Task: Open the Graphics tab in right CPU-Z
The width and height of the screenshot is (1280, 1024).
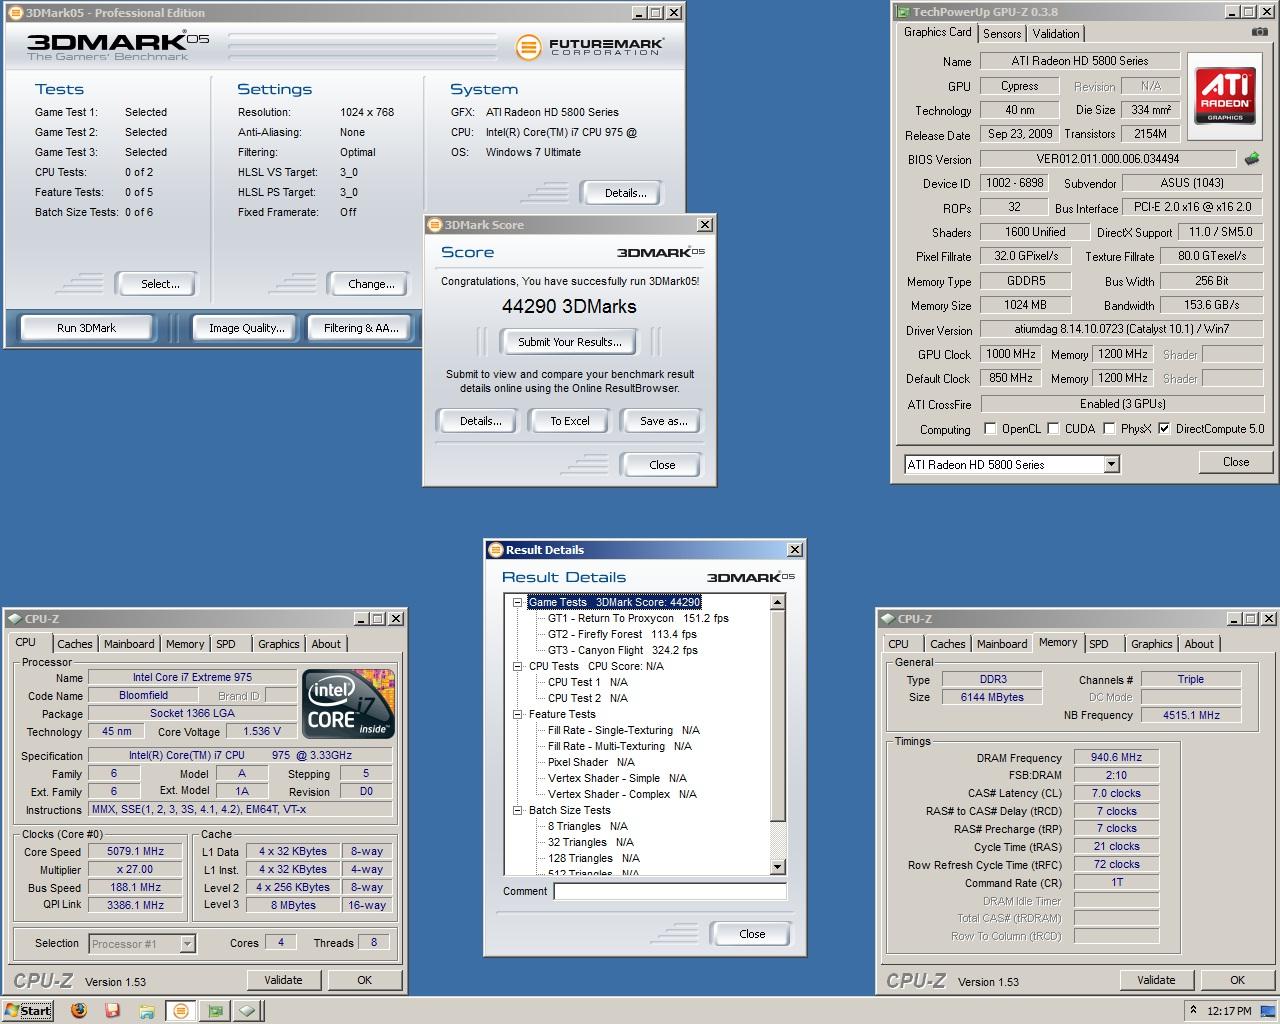Action: [x=1151, y=644]
